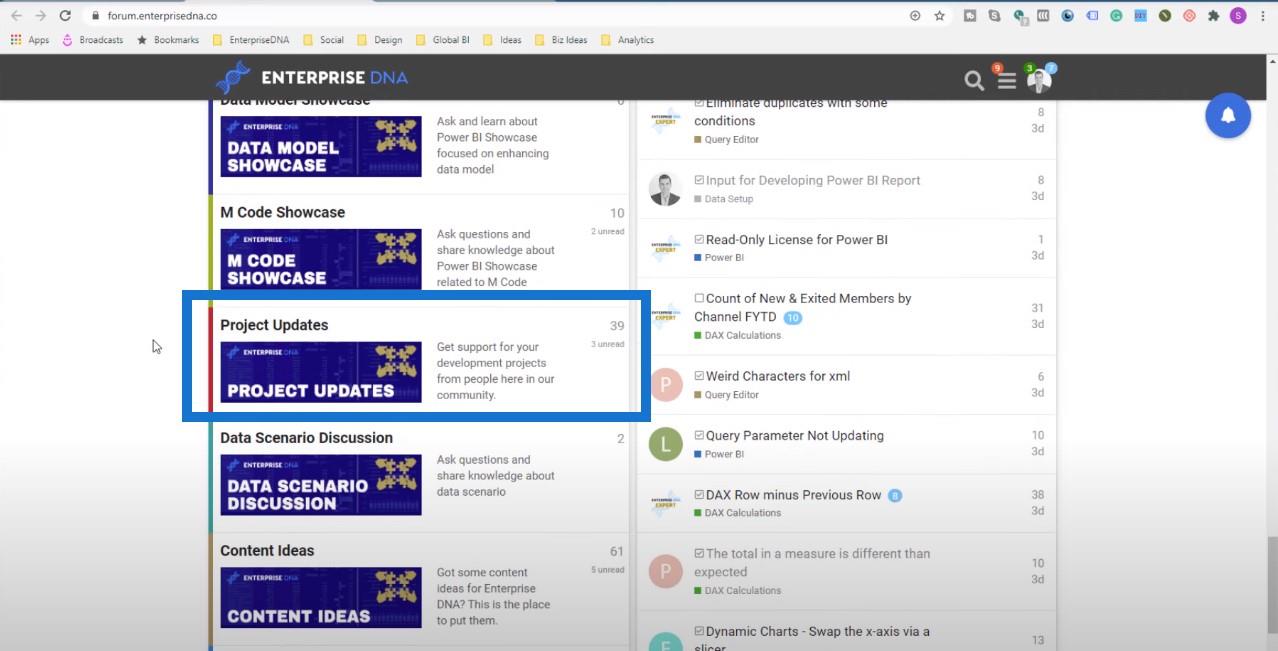
Task: Open the browser Extensions puzzle icon
Action: click(1213, 16)
